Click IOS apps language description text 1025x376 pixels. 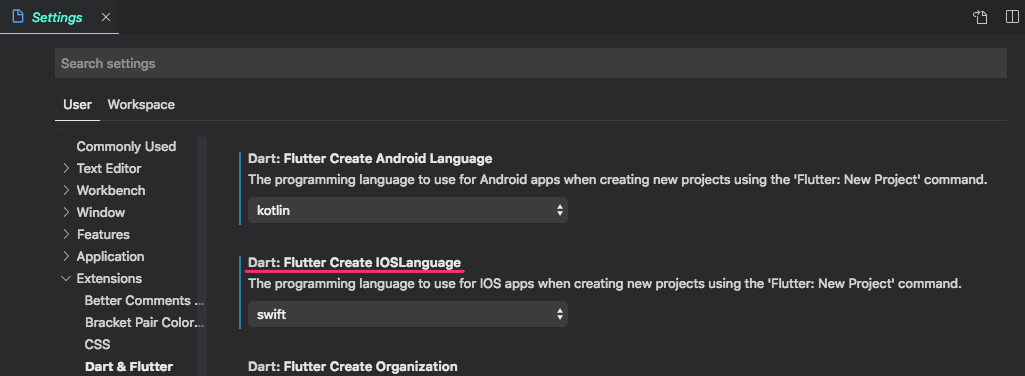point(605,284)
